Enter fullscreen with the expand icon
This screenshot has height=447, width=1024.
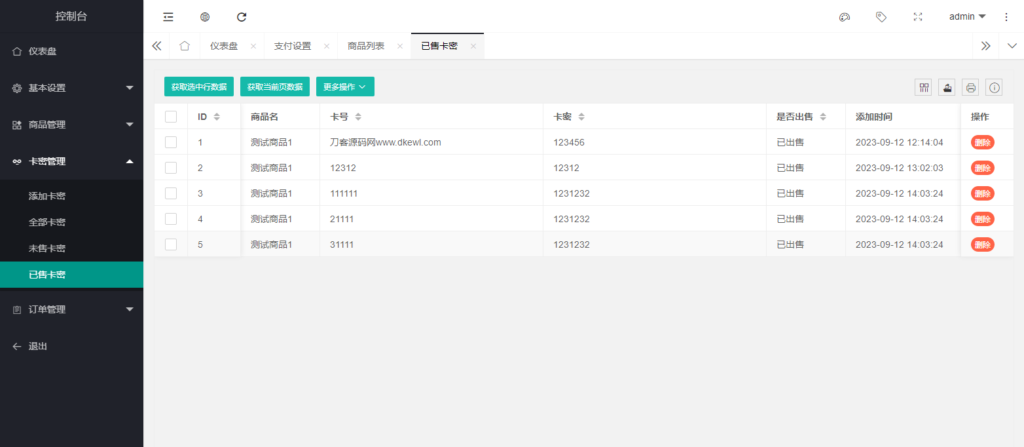click(918, 17)
